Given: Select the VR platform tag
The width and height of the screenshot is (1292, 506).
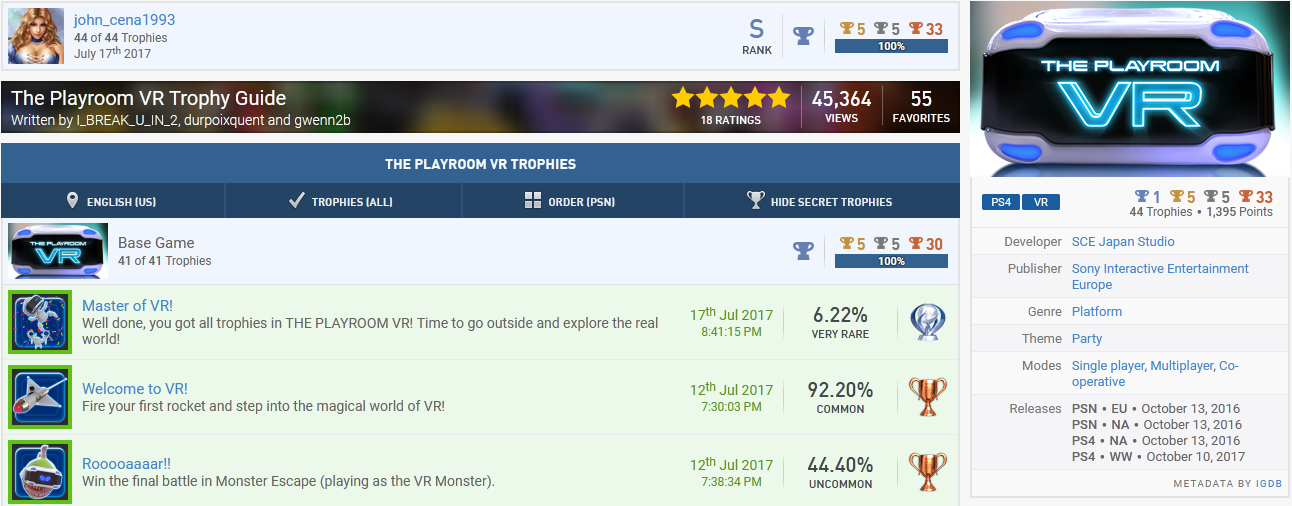Looking at the screenshot, I should (x=1041, y=202).
